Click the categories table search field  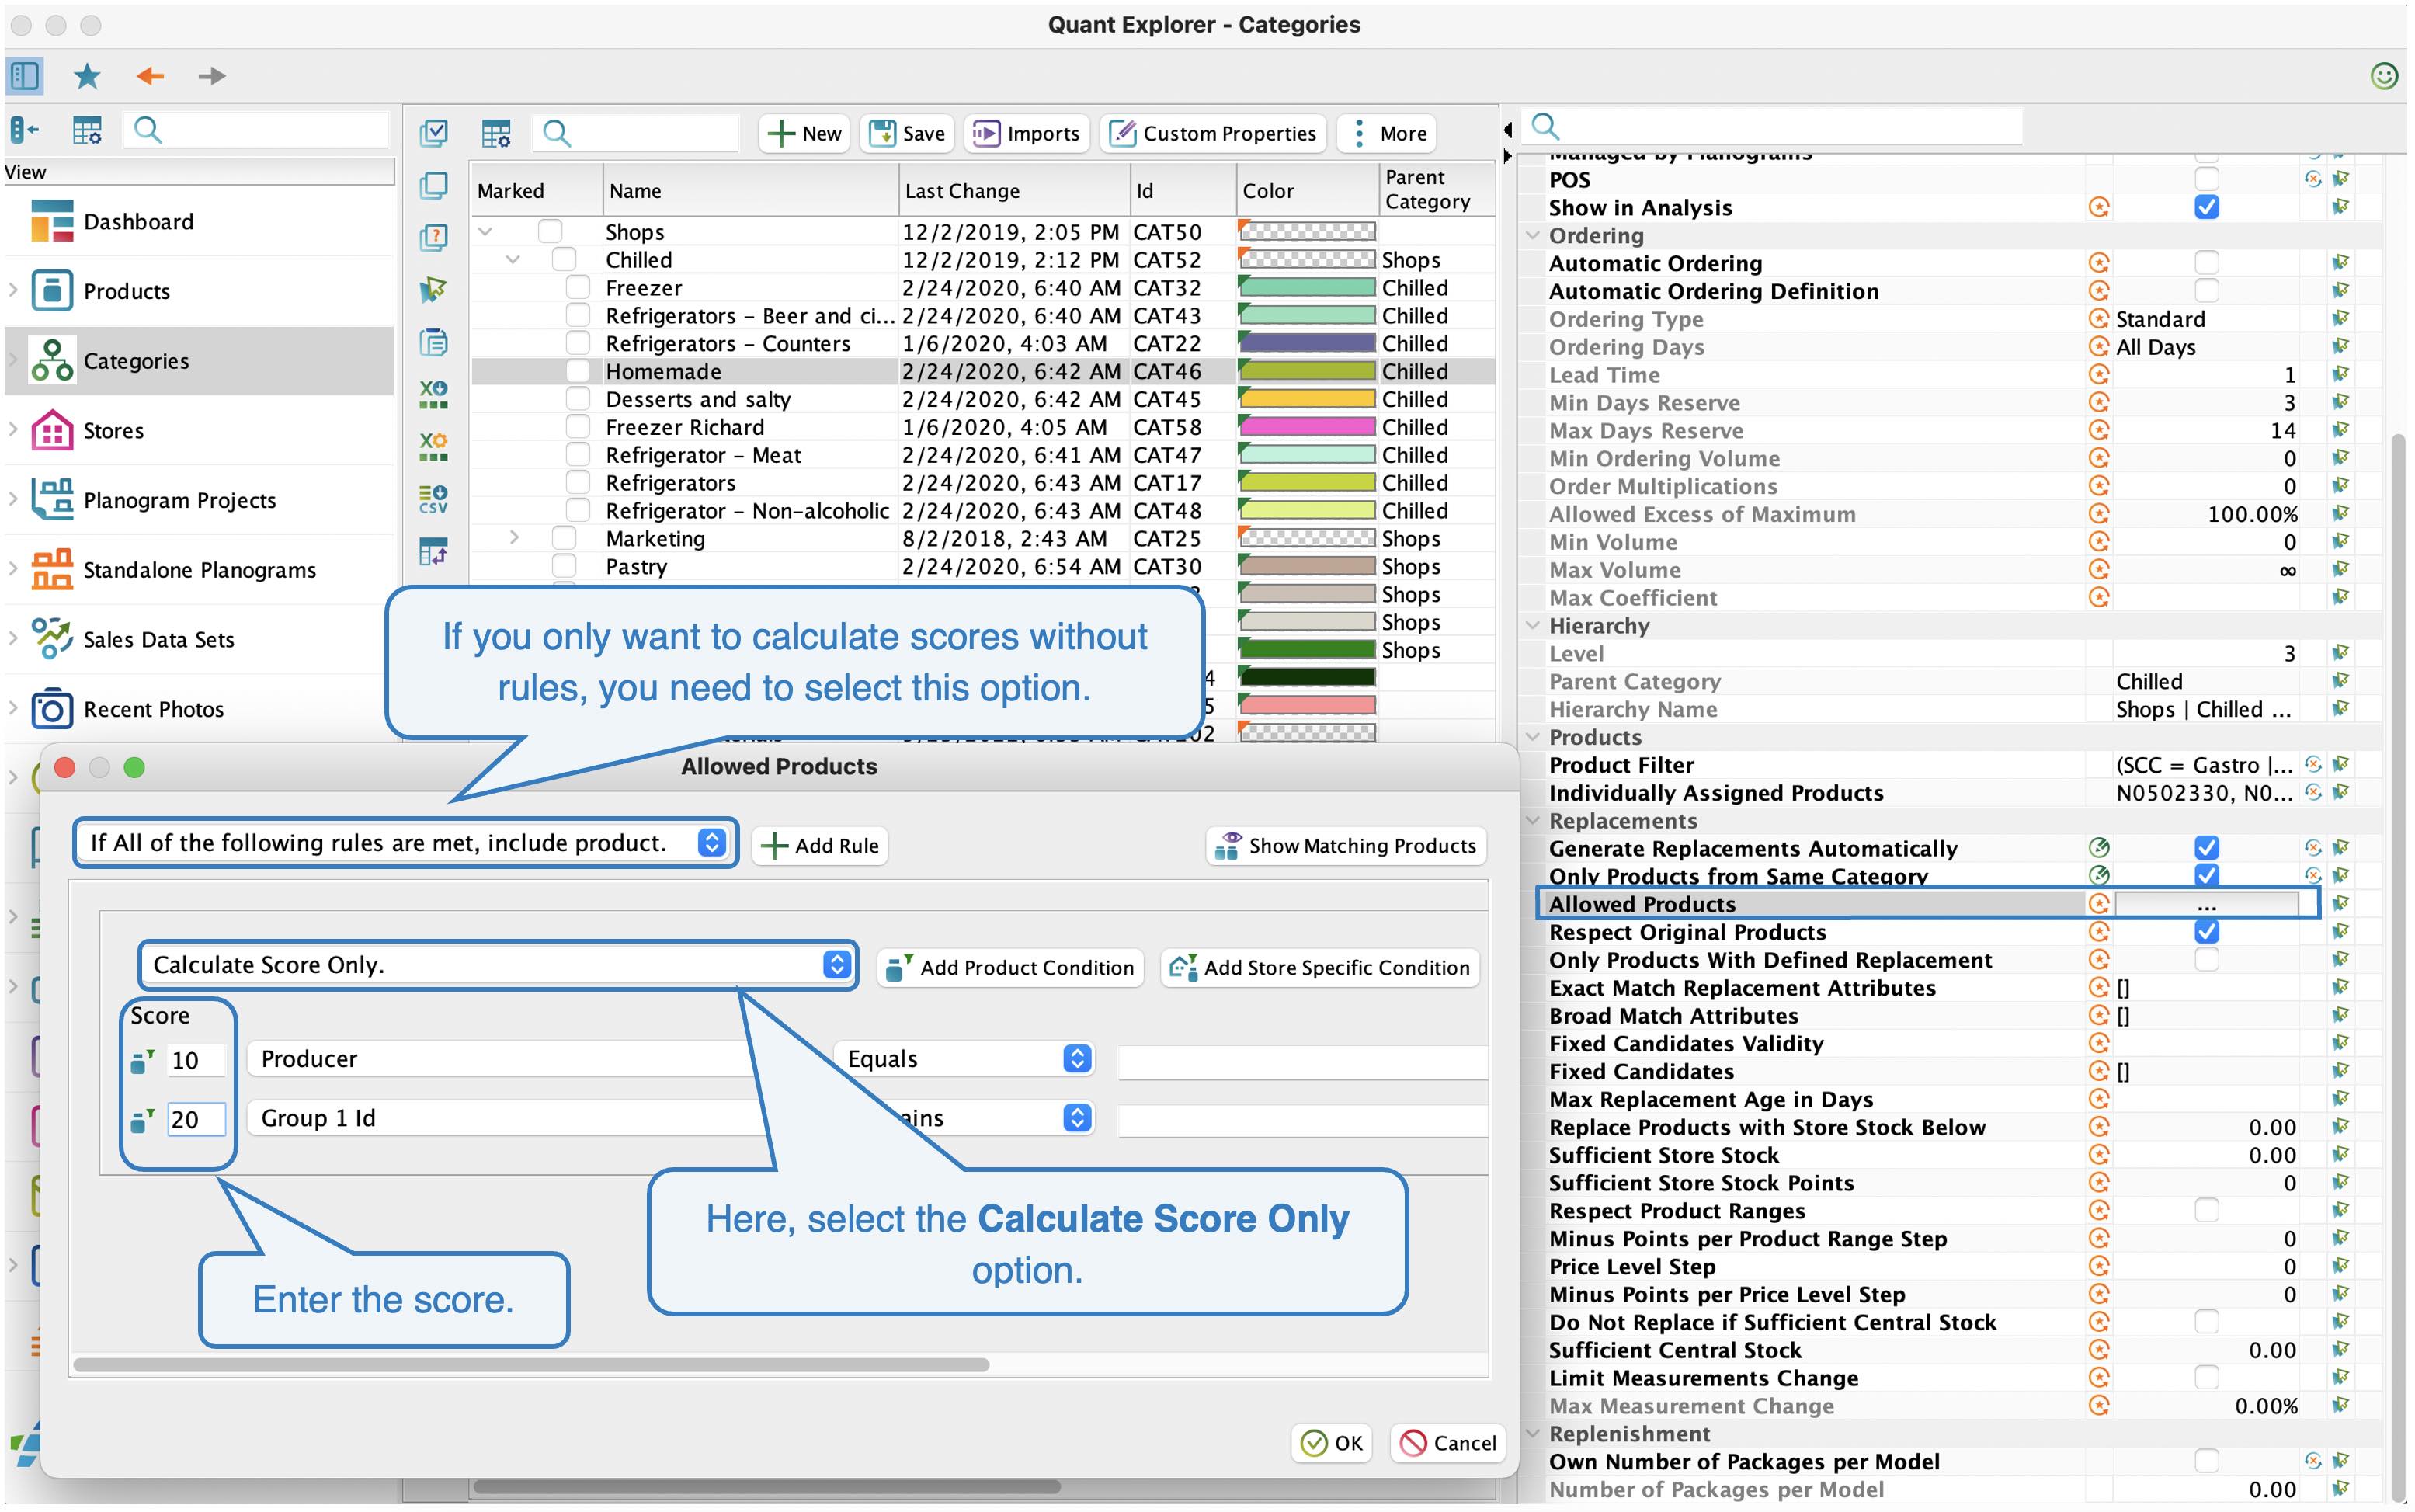[x=636, y=133]
